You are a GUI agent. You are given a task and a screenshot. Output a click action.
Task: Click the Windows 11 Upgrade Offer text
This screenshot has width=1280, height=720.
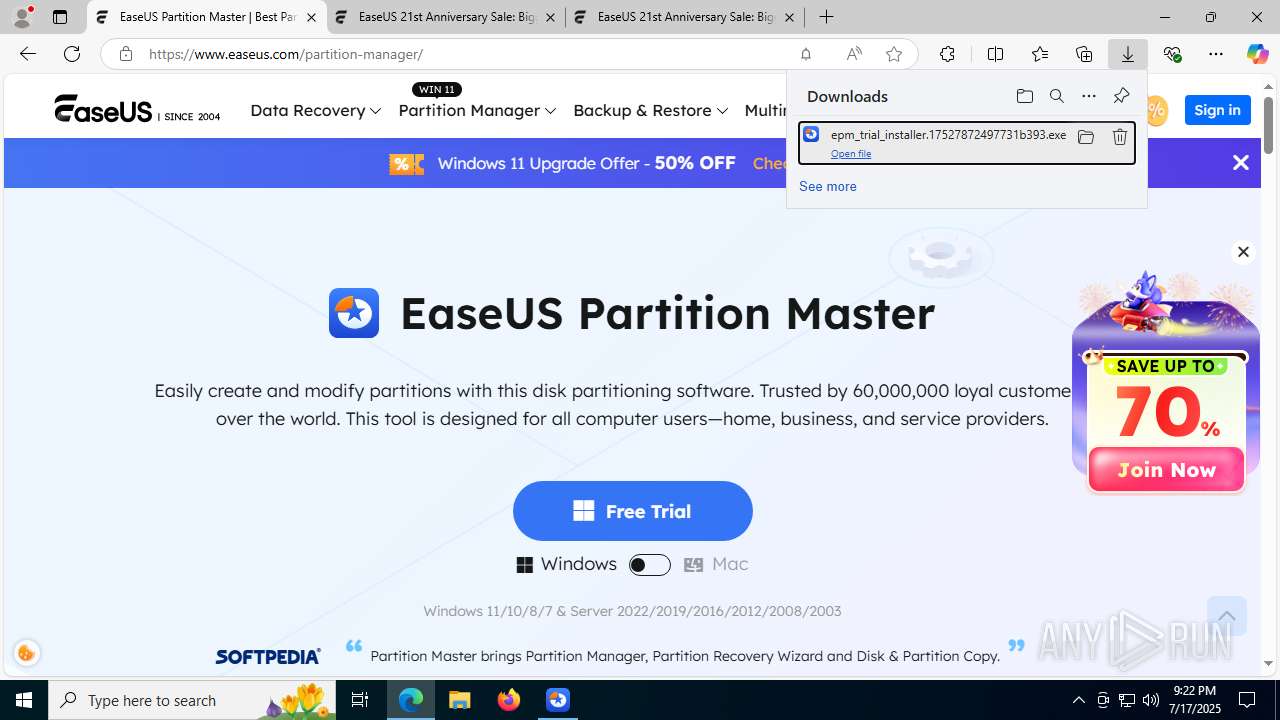(x=586, y=163)
